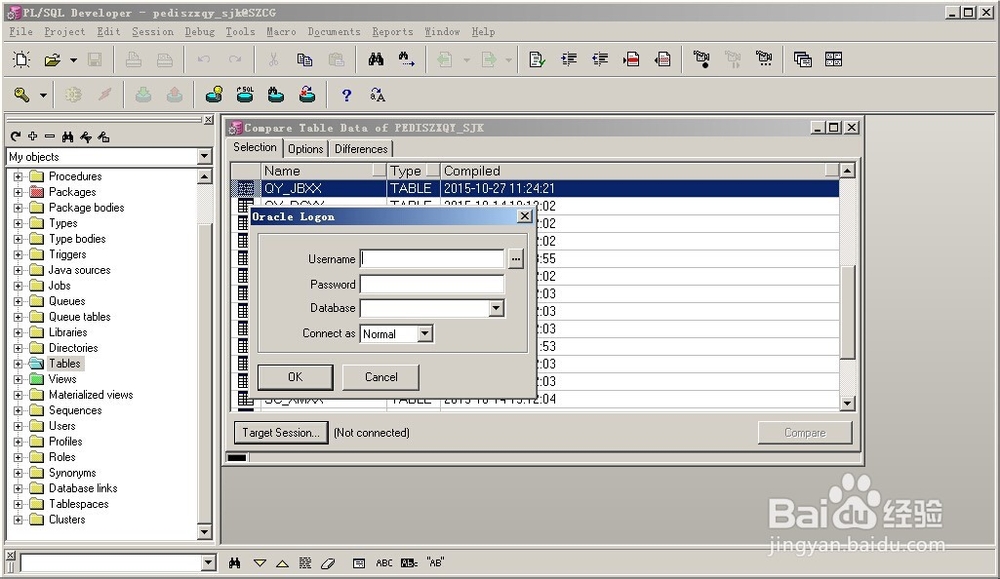
Task: Click Cancel in Oracle Logon dialog
Action: click(381, 377)
